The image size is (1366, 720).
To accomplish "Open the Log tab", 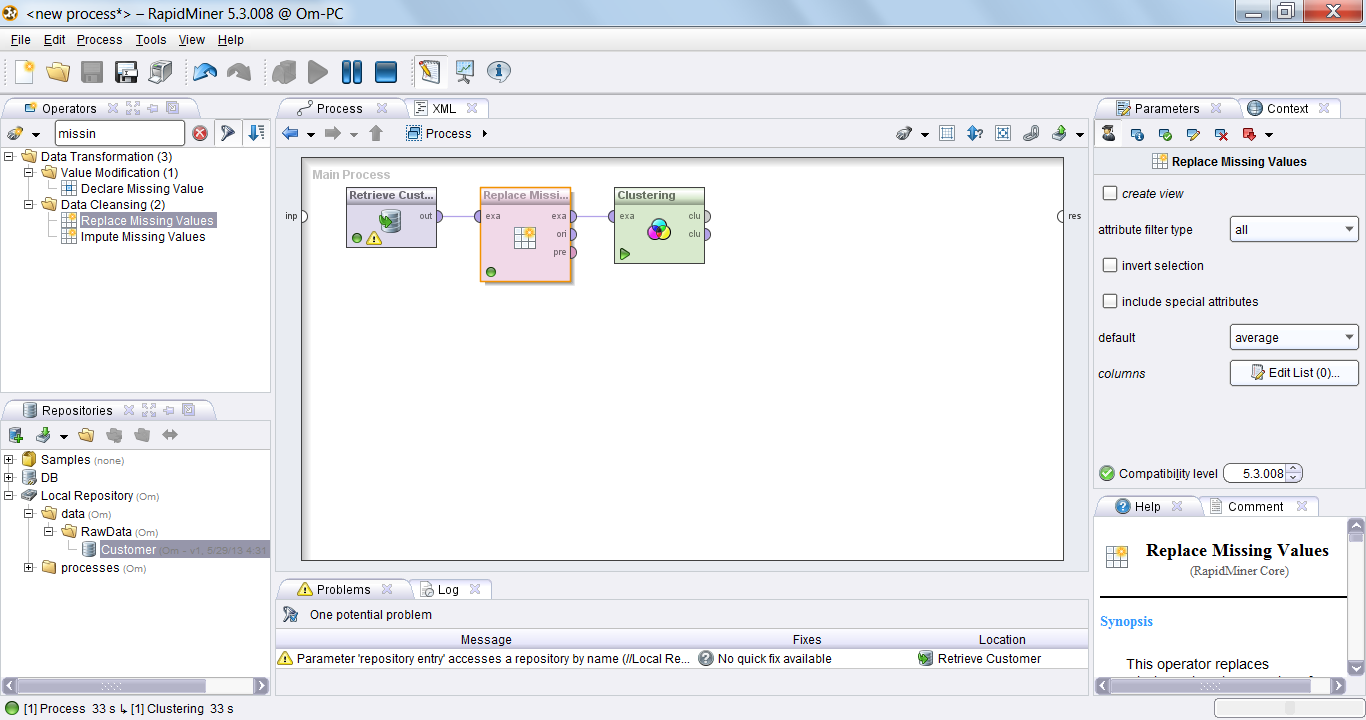I will 448,589.
